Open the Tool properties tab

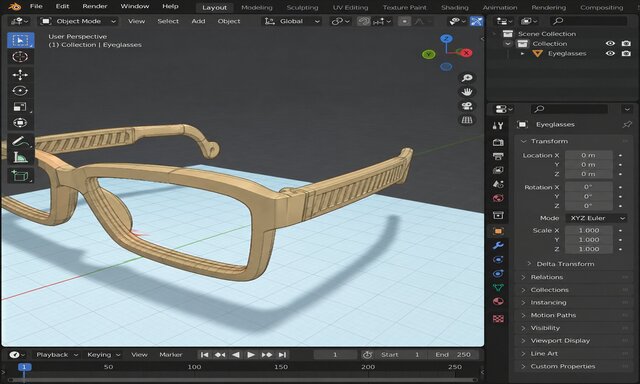498,126
